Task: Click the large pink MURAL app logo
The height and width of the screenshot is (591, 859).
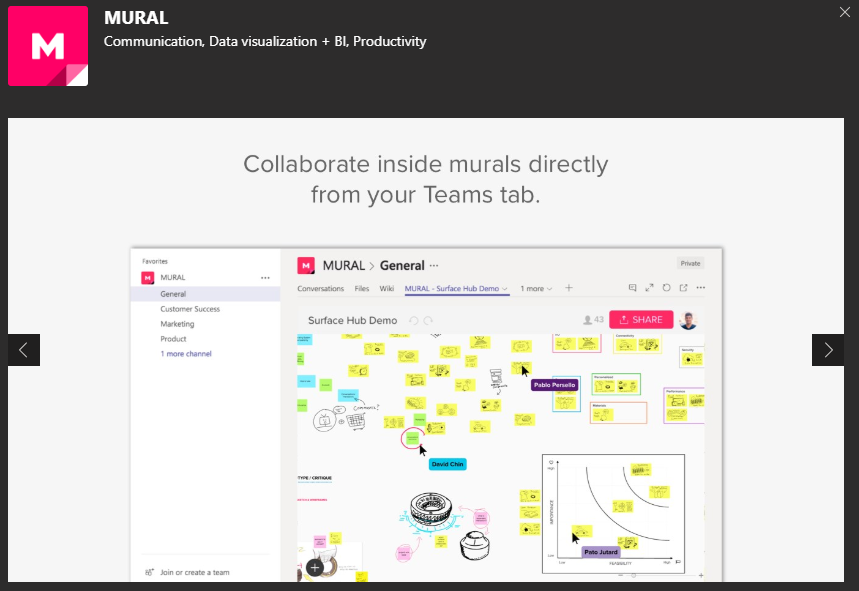Action: (x=48, y=46)
